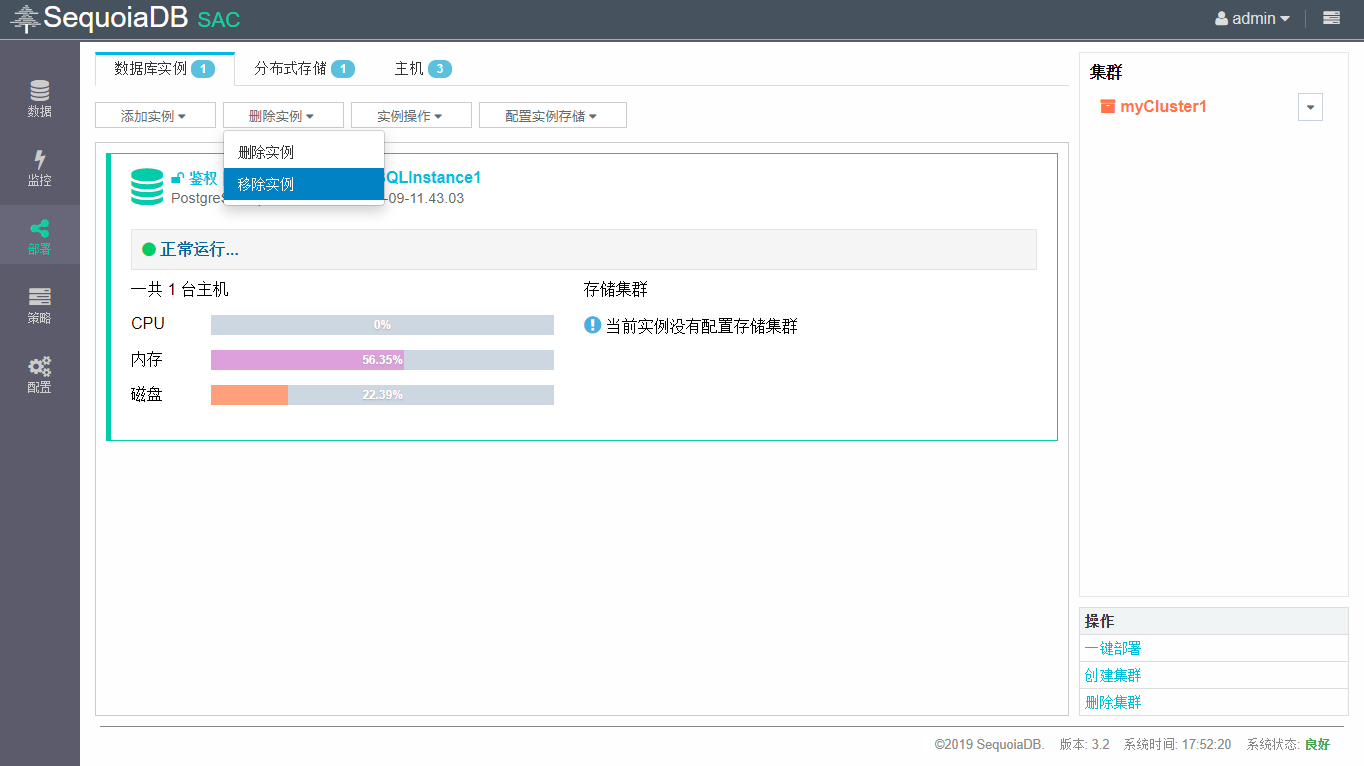Expand the admin user dropdown
The width and height of the screenshot is (1364, 766).
coord(1252,18)
